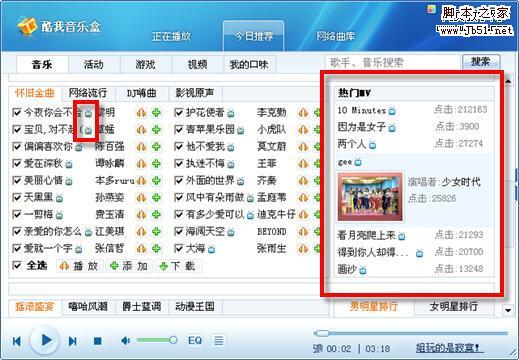Click MV icon next to 10 Minutes
This screenshot has height=360, width=519.
pos(392,111)
